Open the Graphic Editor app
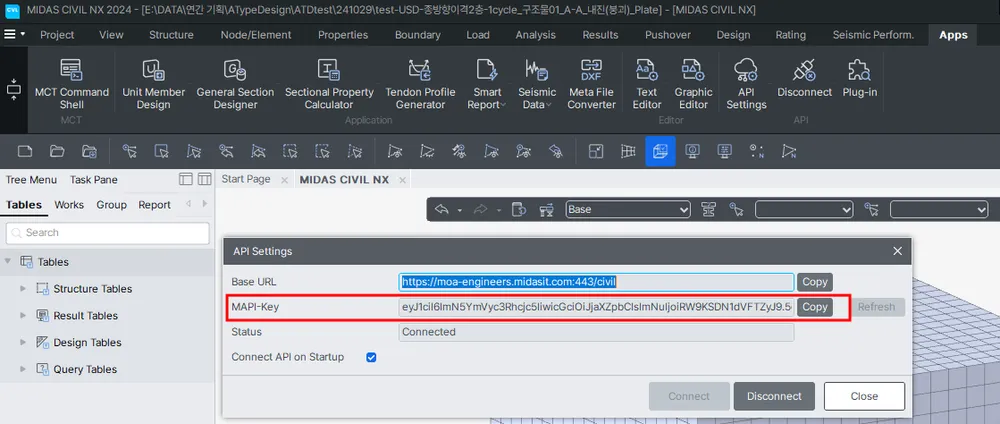This screenshot has height=424, width=1000. [693, 84]
